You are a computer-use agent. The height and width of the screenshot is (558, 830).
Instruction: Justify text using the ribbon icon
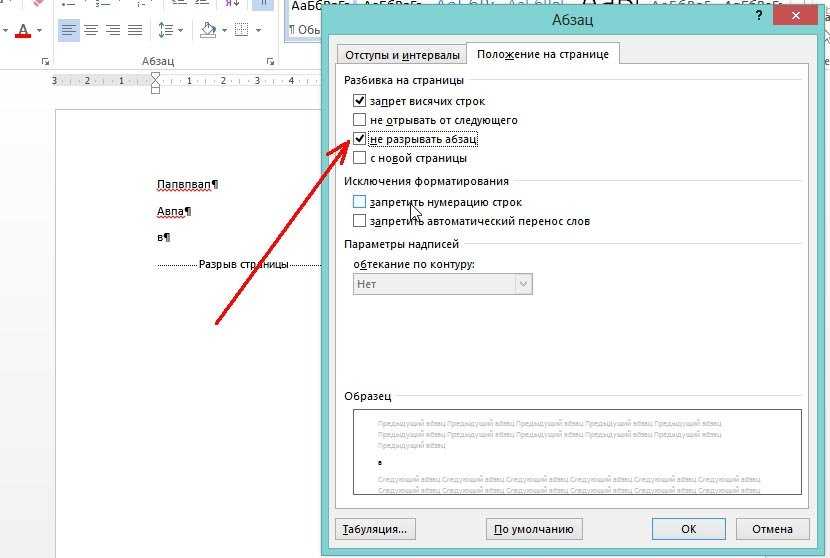point(135,30)
